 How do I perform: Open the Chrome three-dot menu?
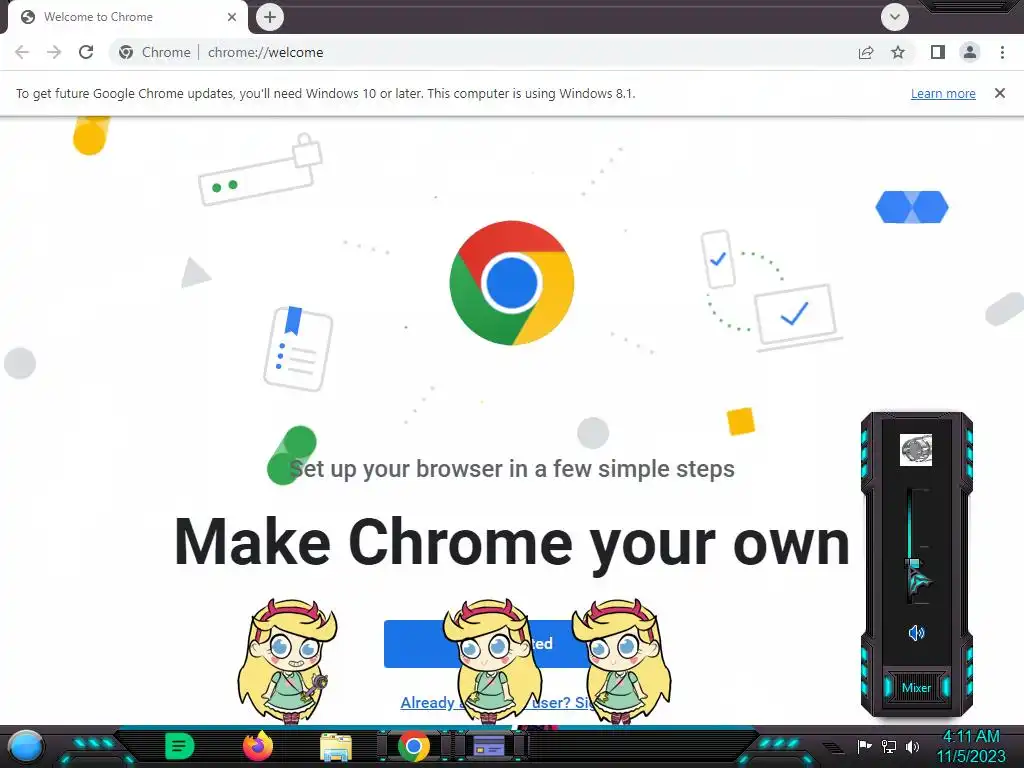click(1002, 52)
